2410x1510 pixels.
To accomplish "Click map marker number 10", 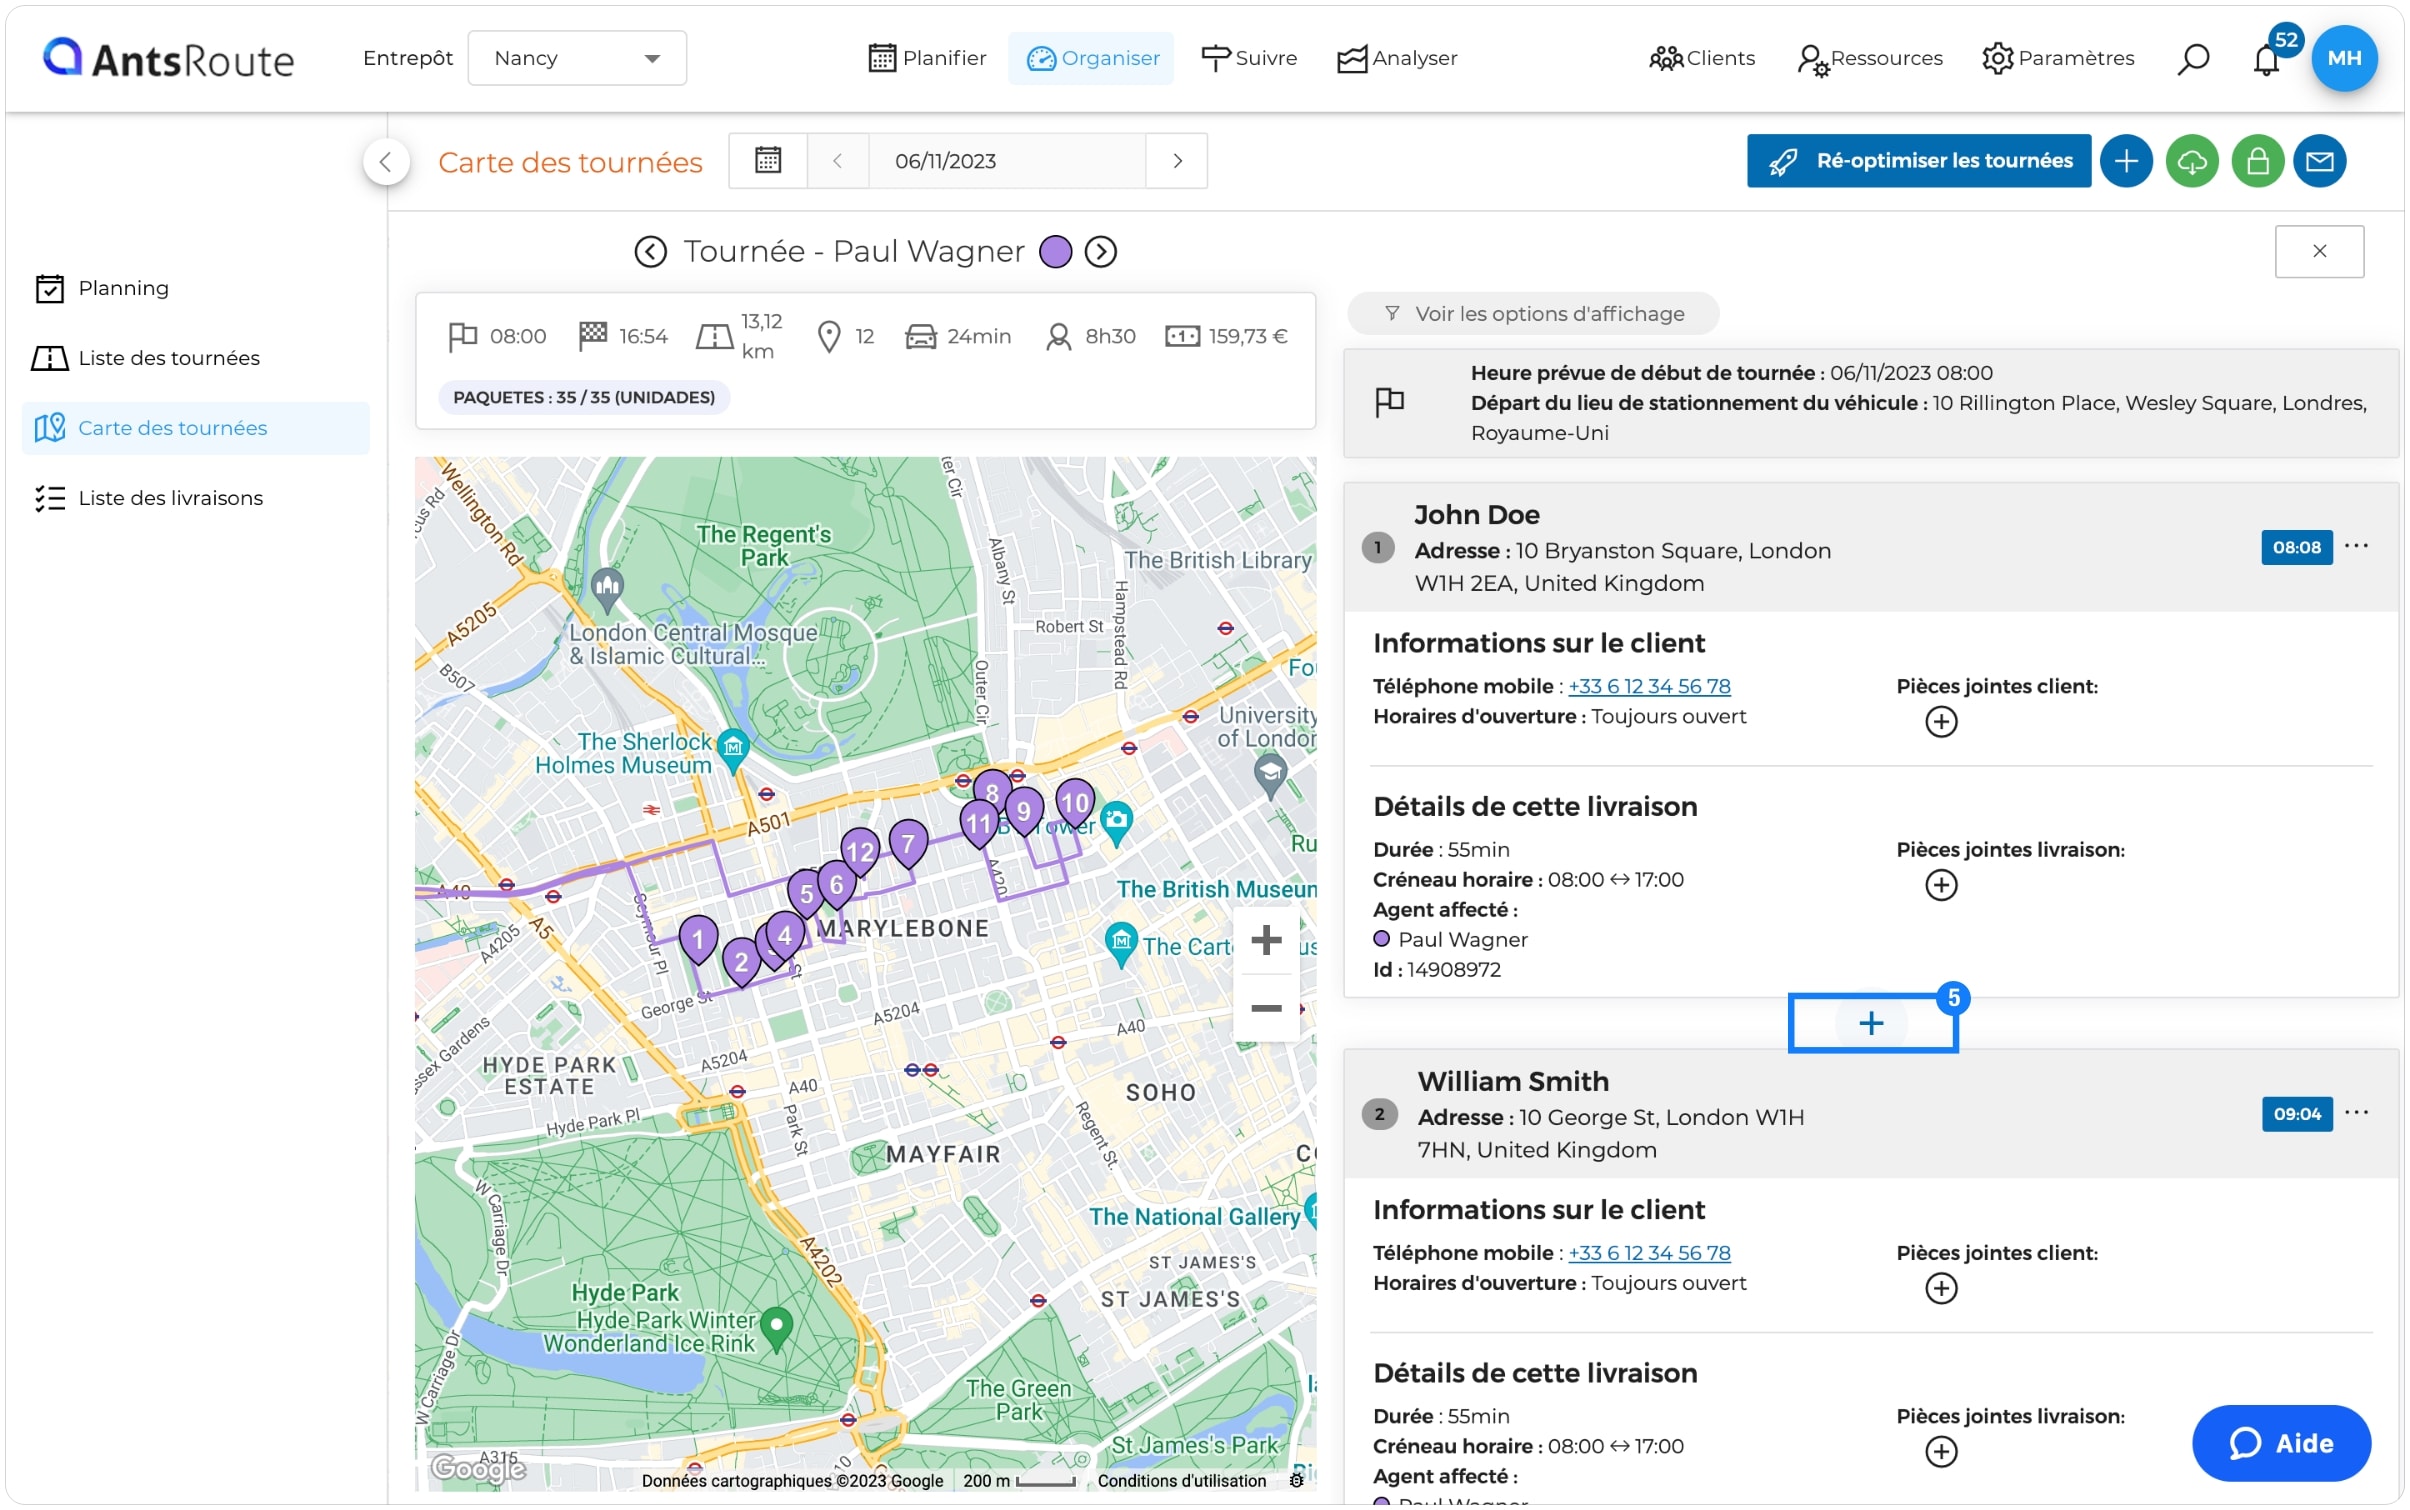I will click(x=1075, y=802).
